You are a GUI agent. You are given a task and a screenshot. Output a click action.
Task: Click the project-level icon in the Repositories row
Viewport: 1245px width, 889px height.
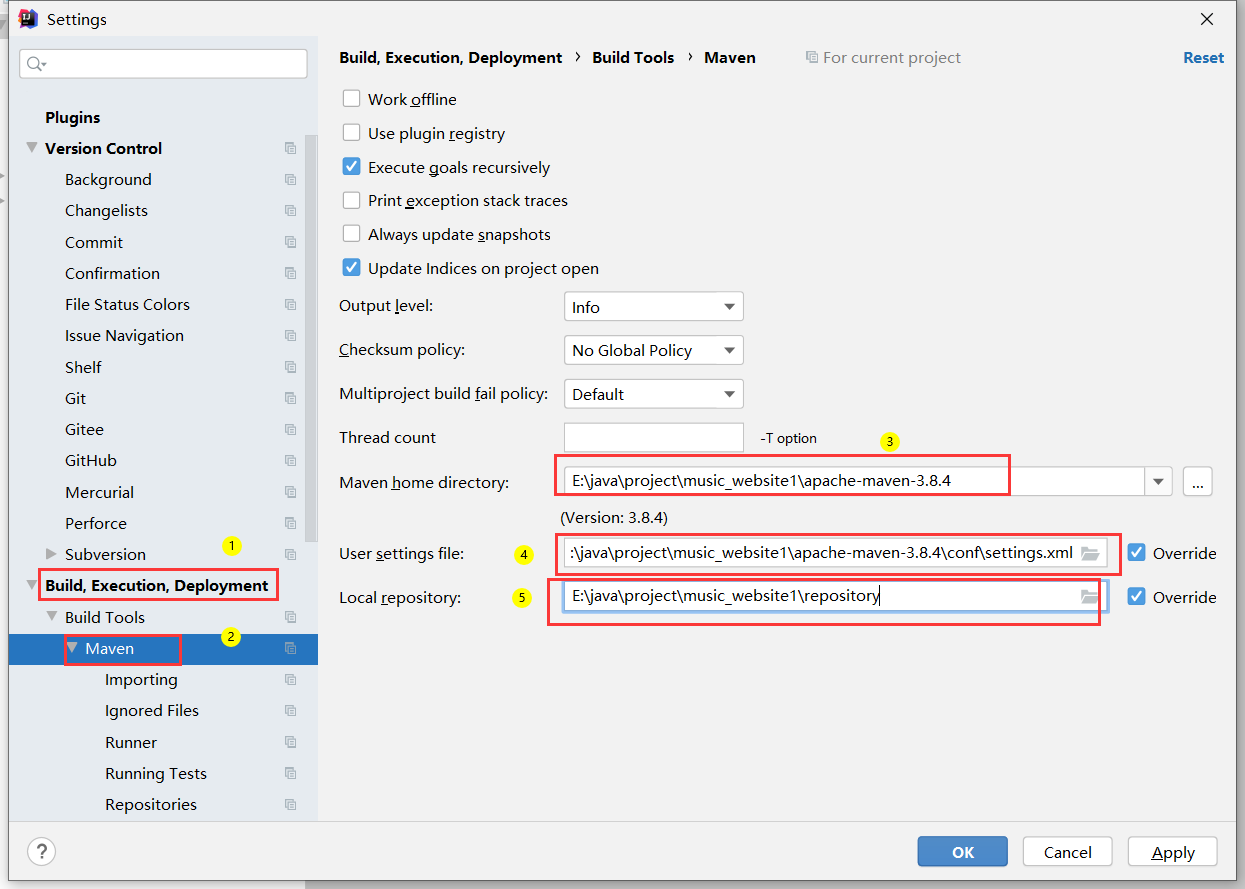point(290,805)
